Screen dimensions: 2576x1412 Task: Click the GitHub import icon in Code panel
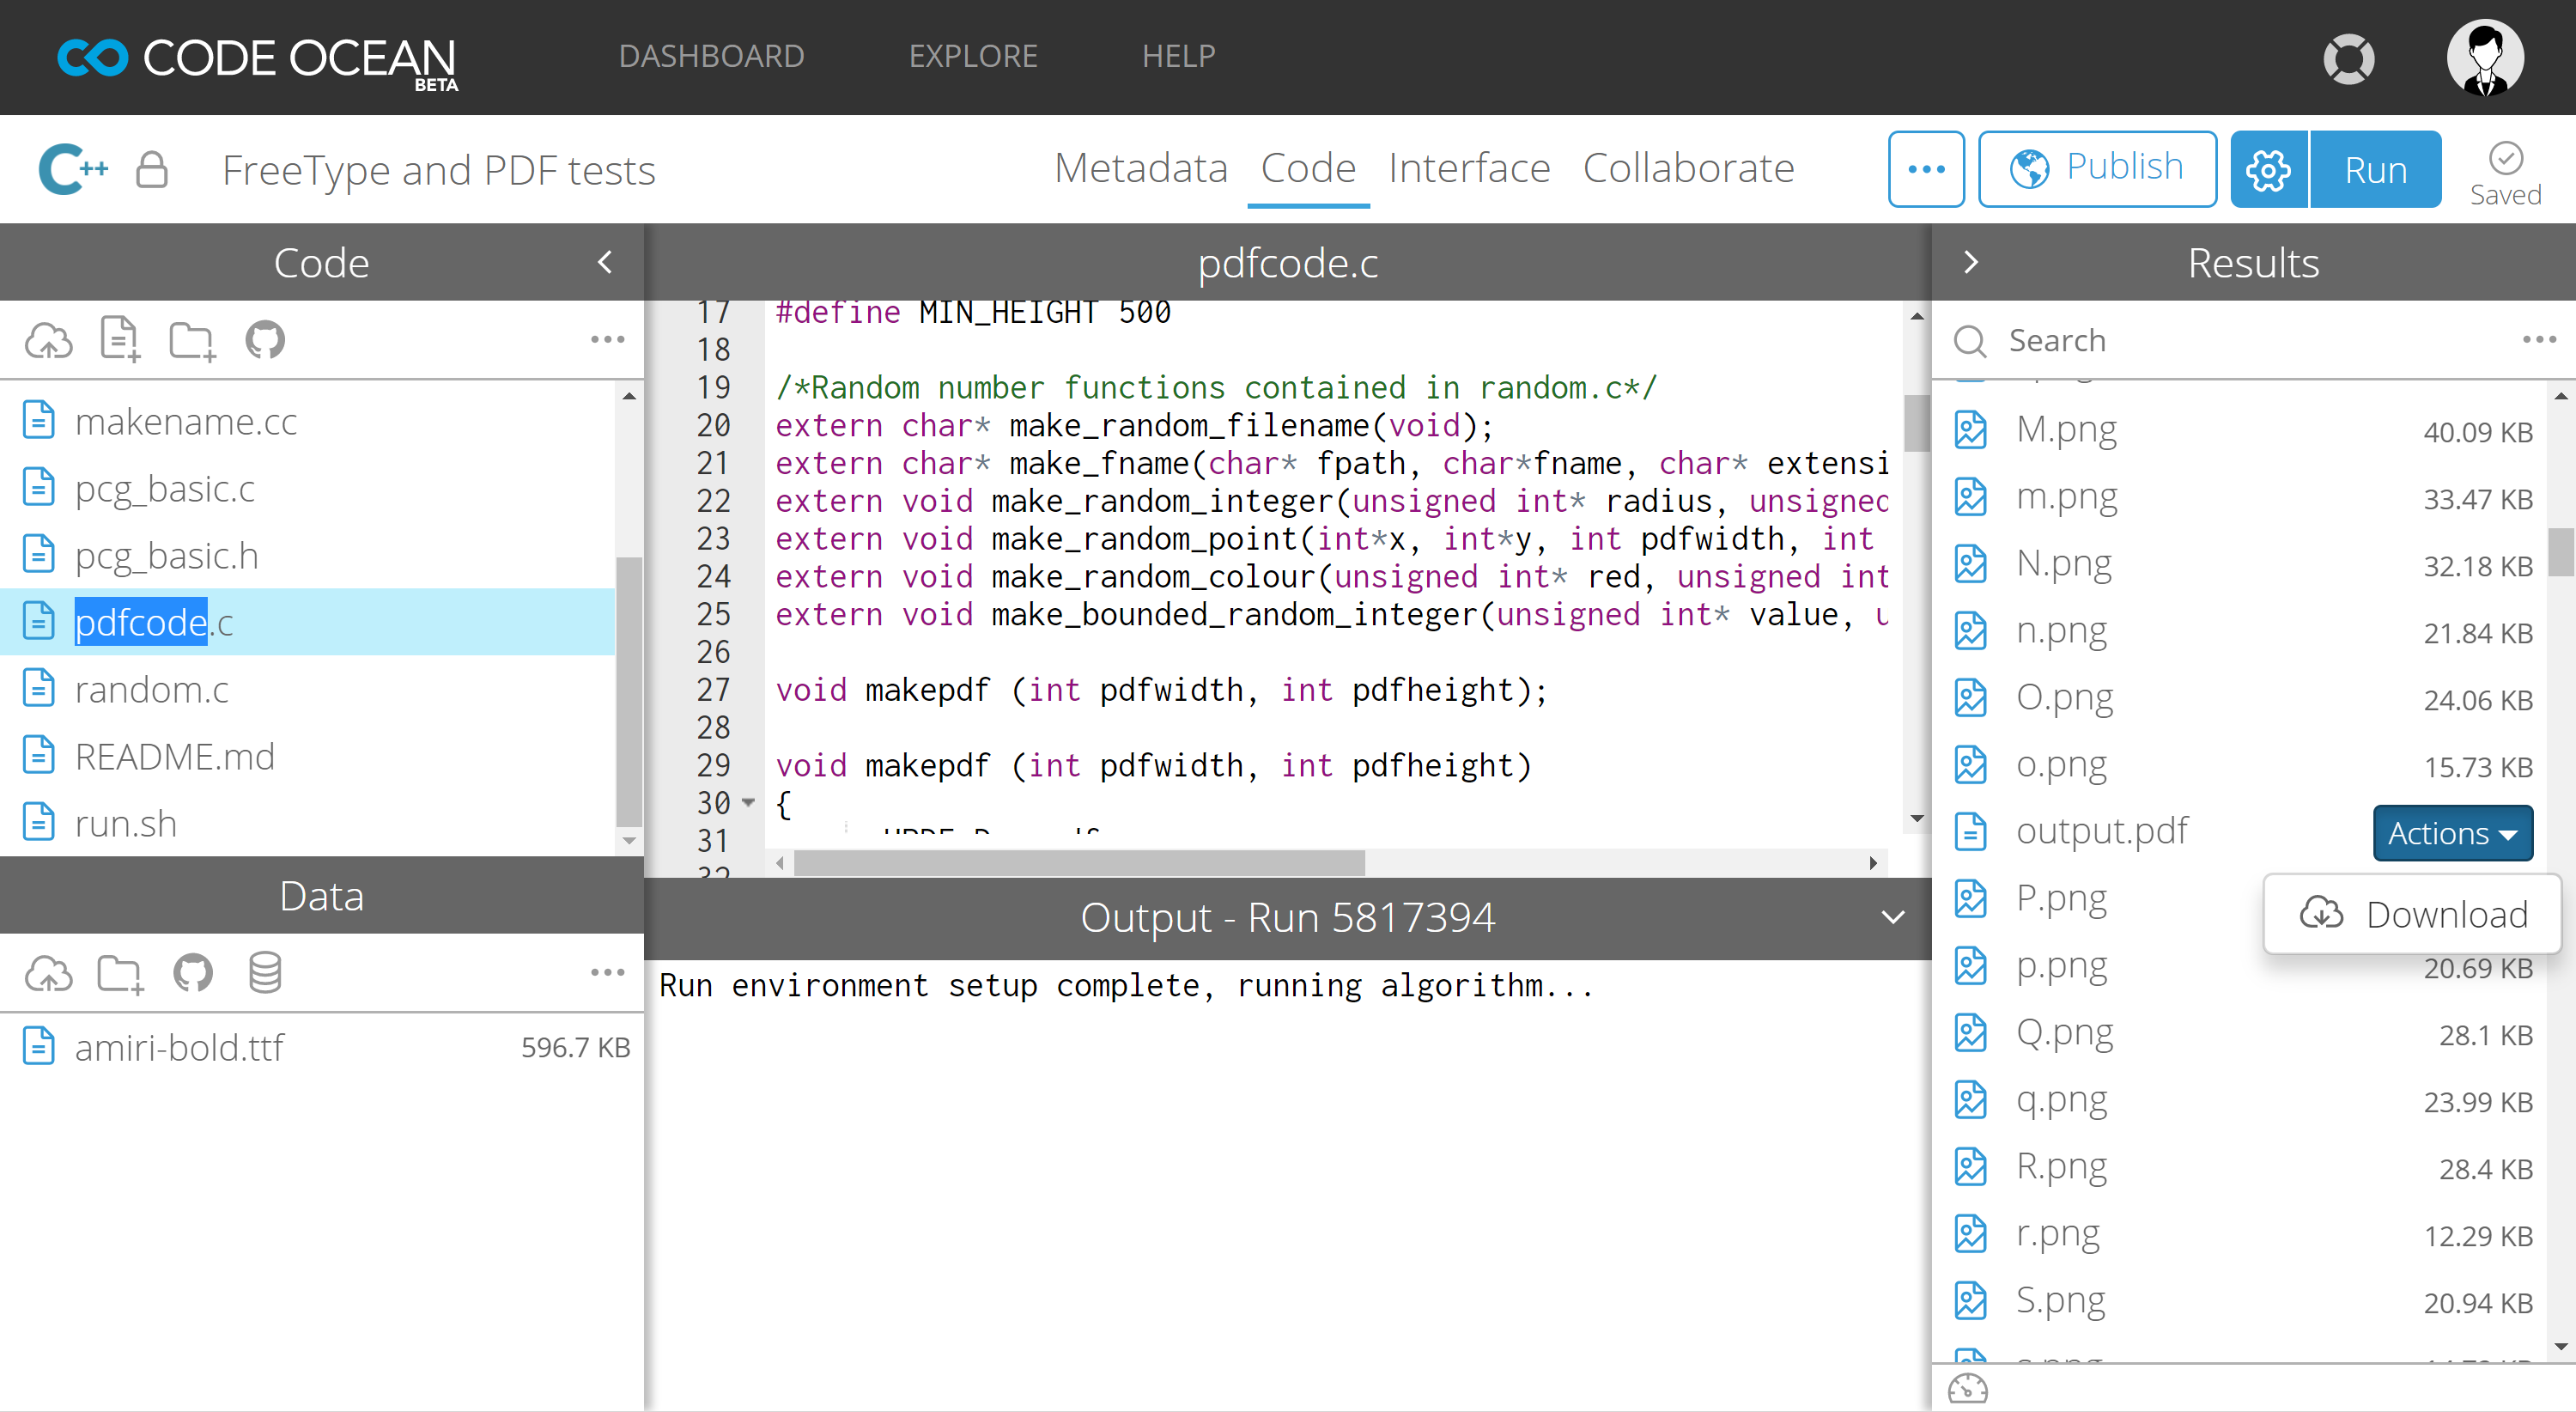(265, 340)
